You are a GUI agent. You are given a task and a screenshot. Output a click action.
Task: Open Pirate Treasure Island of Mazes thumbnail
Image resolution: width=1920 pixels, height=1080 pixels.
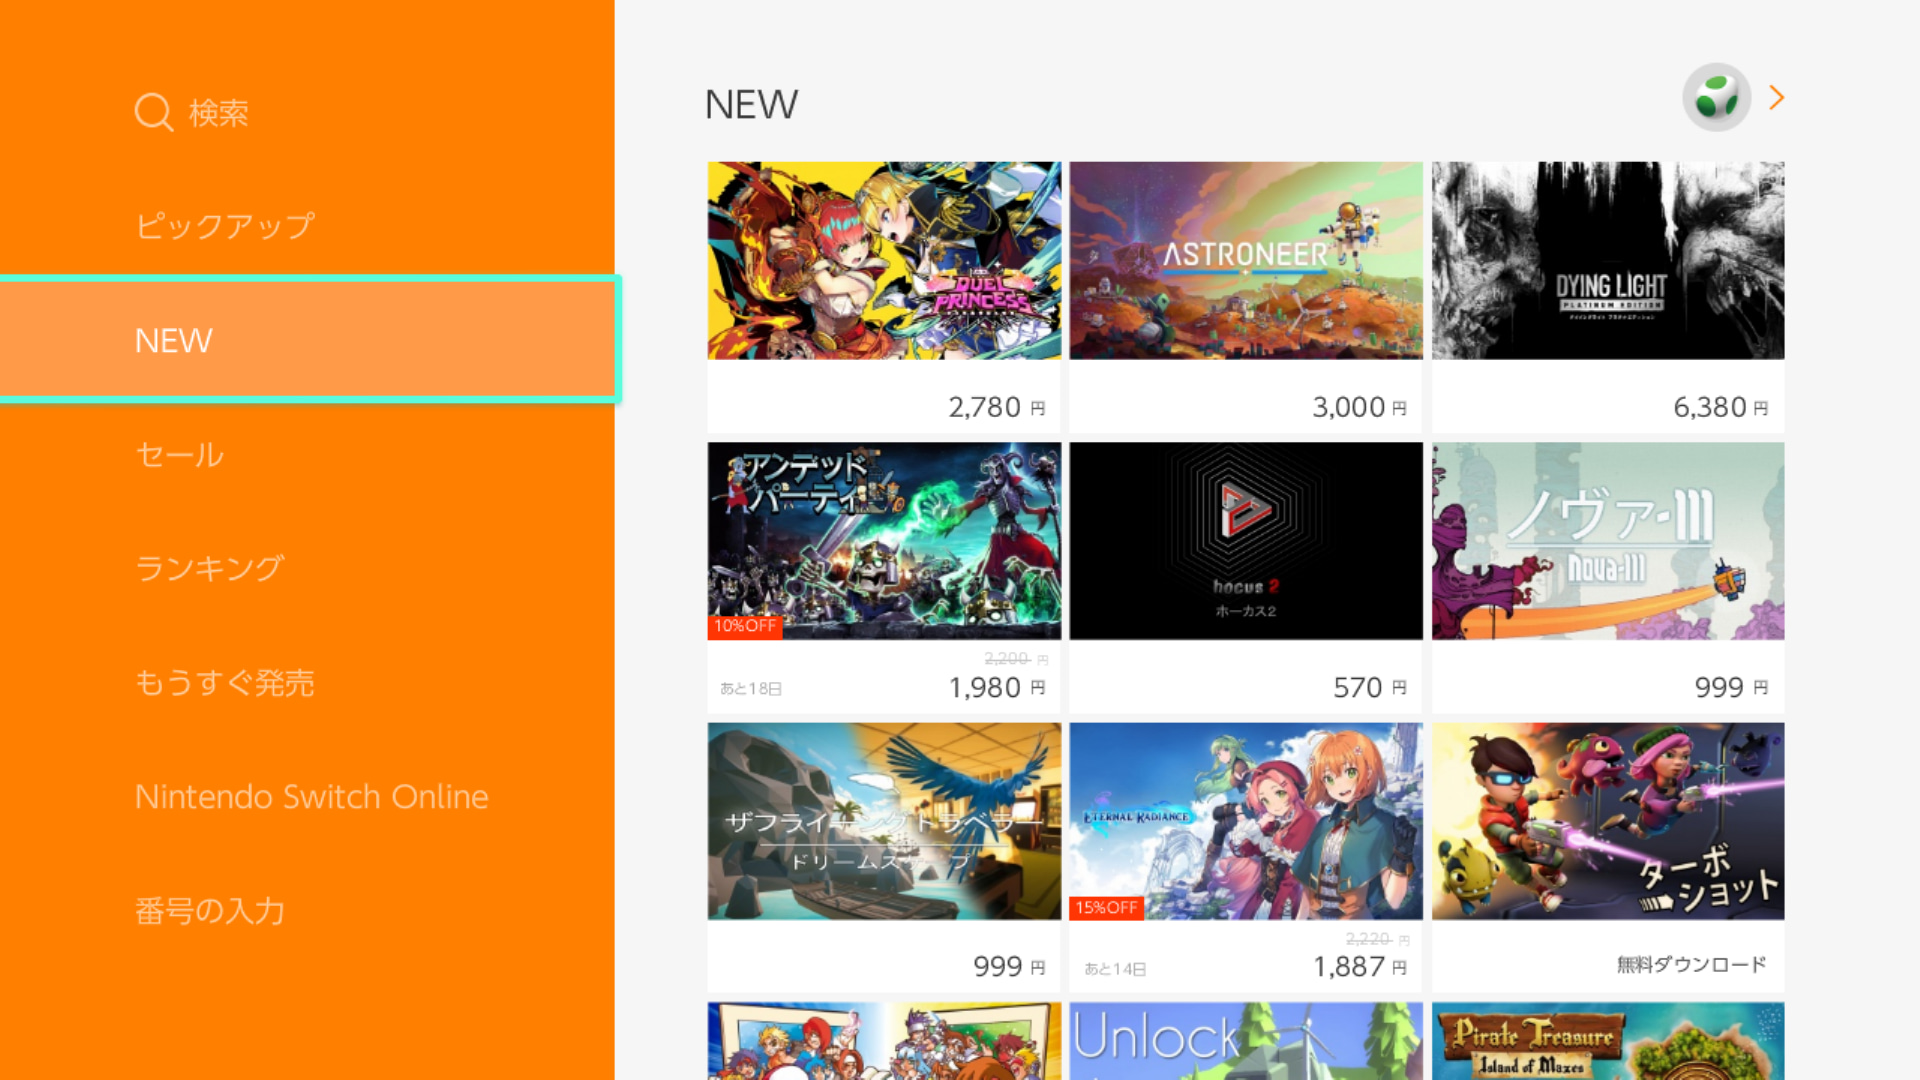point(1608,1041)
